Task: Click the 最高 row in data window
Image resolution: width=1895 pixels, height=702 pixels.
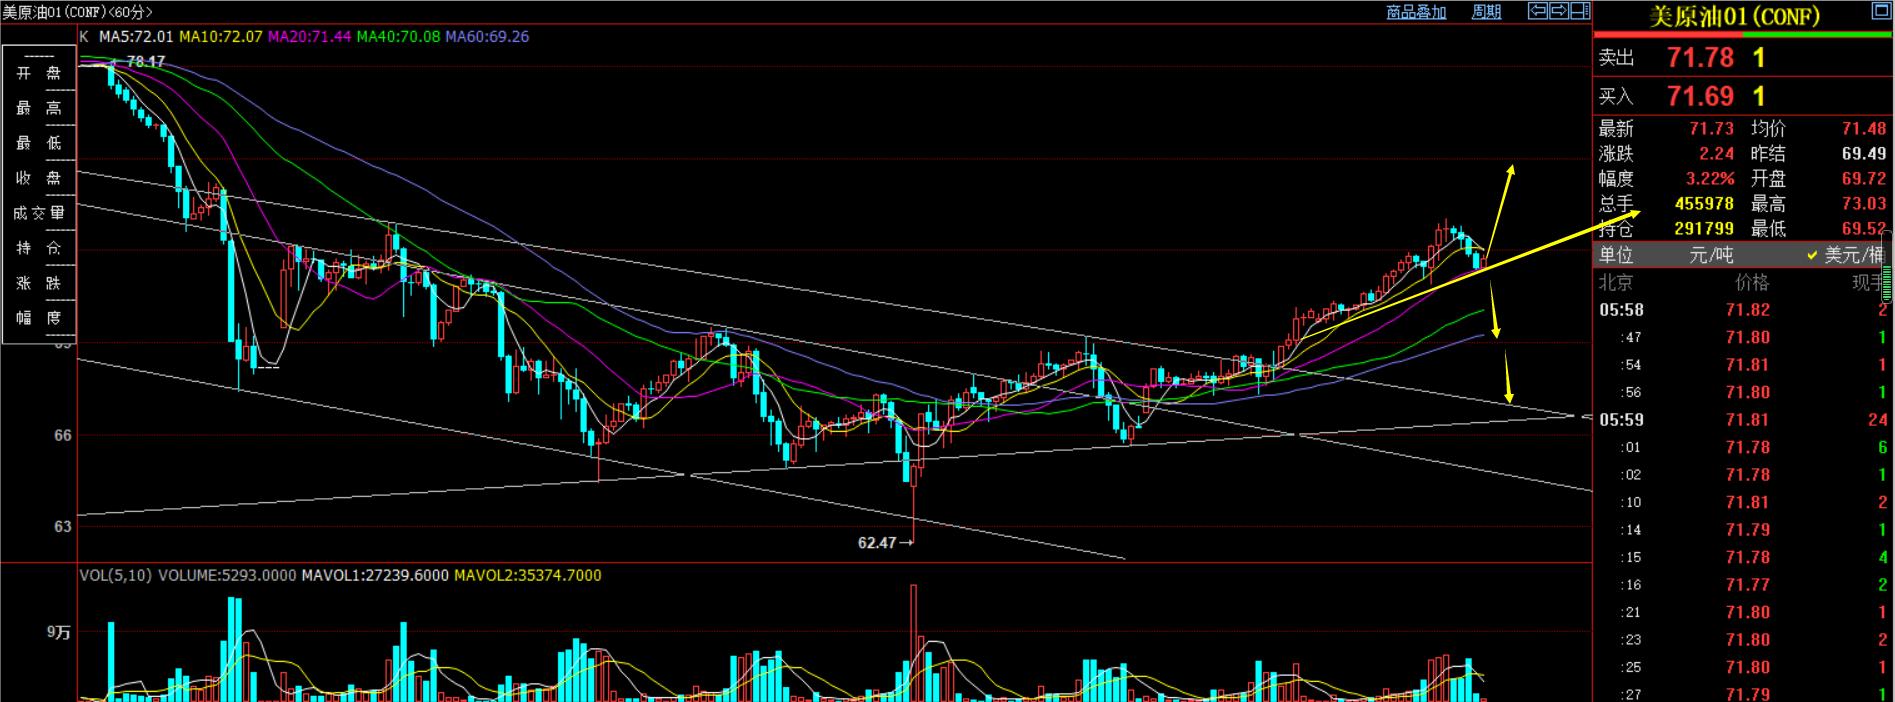Action: click(39, 108)
